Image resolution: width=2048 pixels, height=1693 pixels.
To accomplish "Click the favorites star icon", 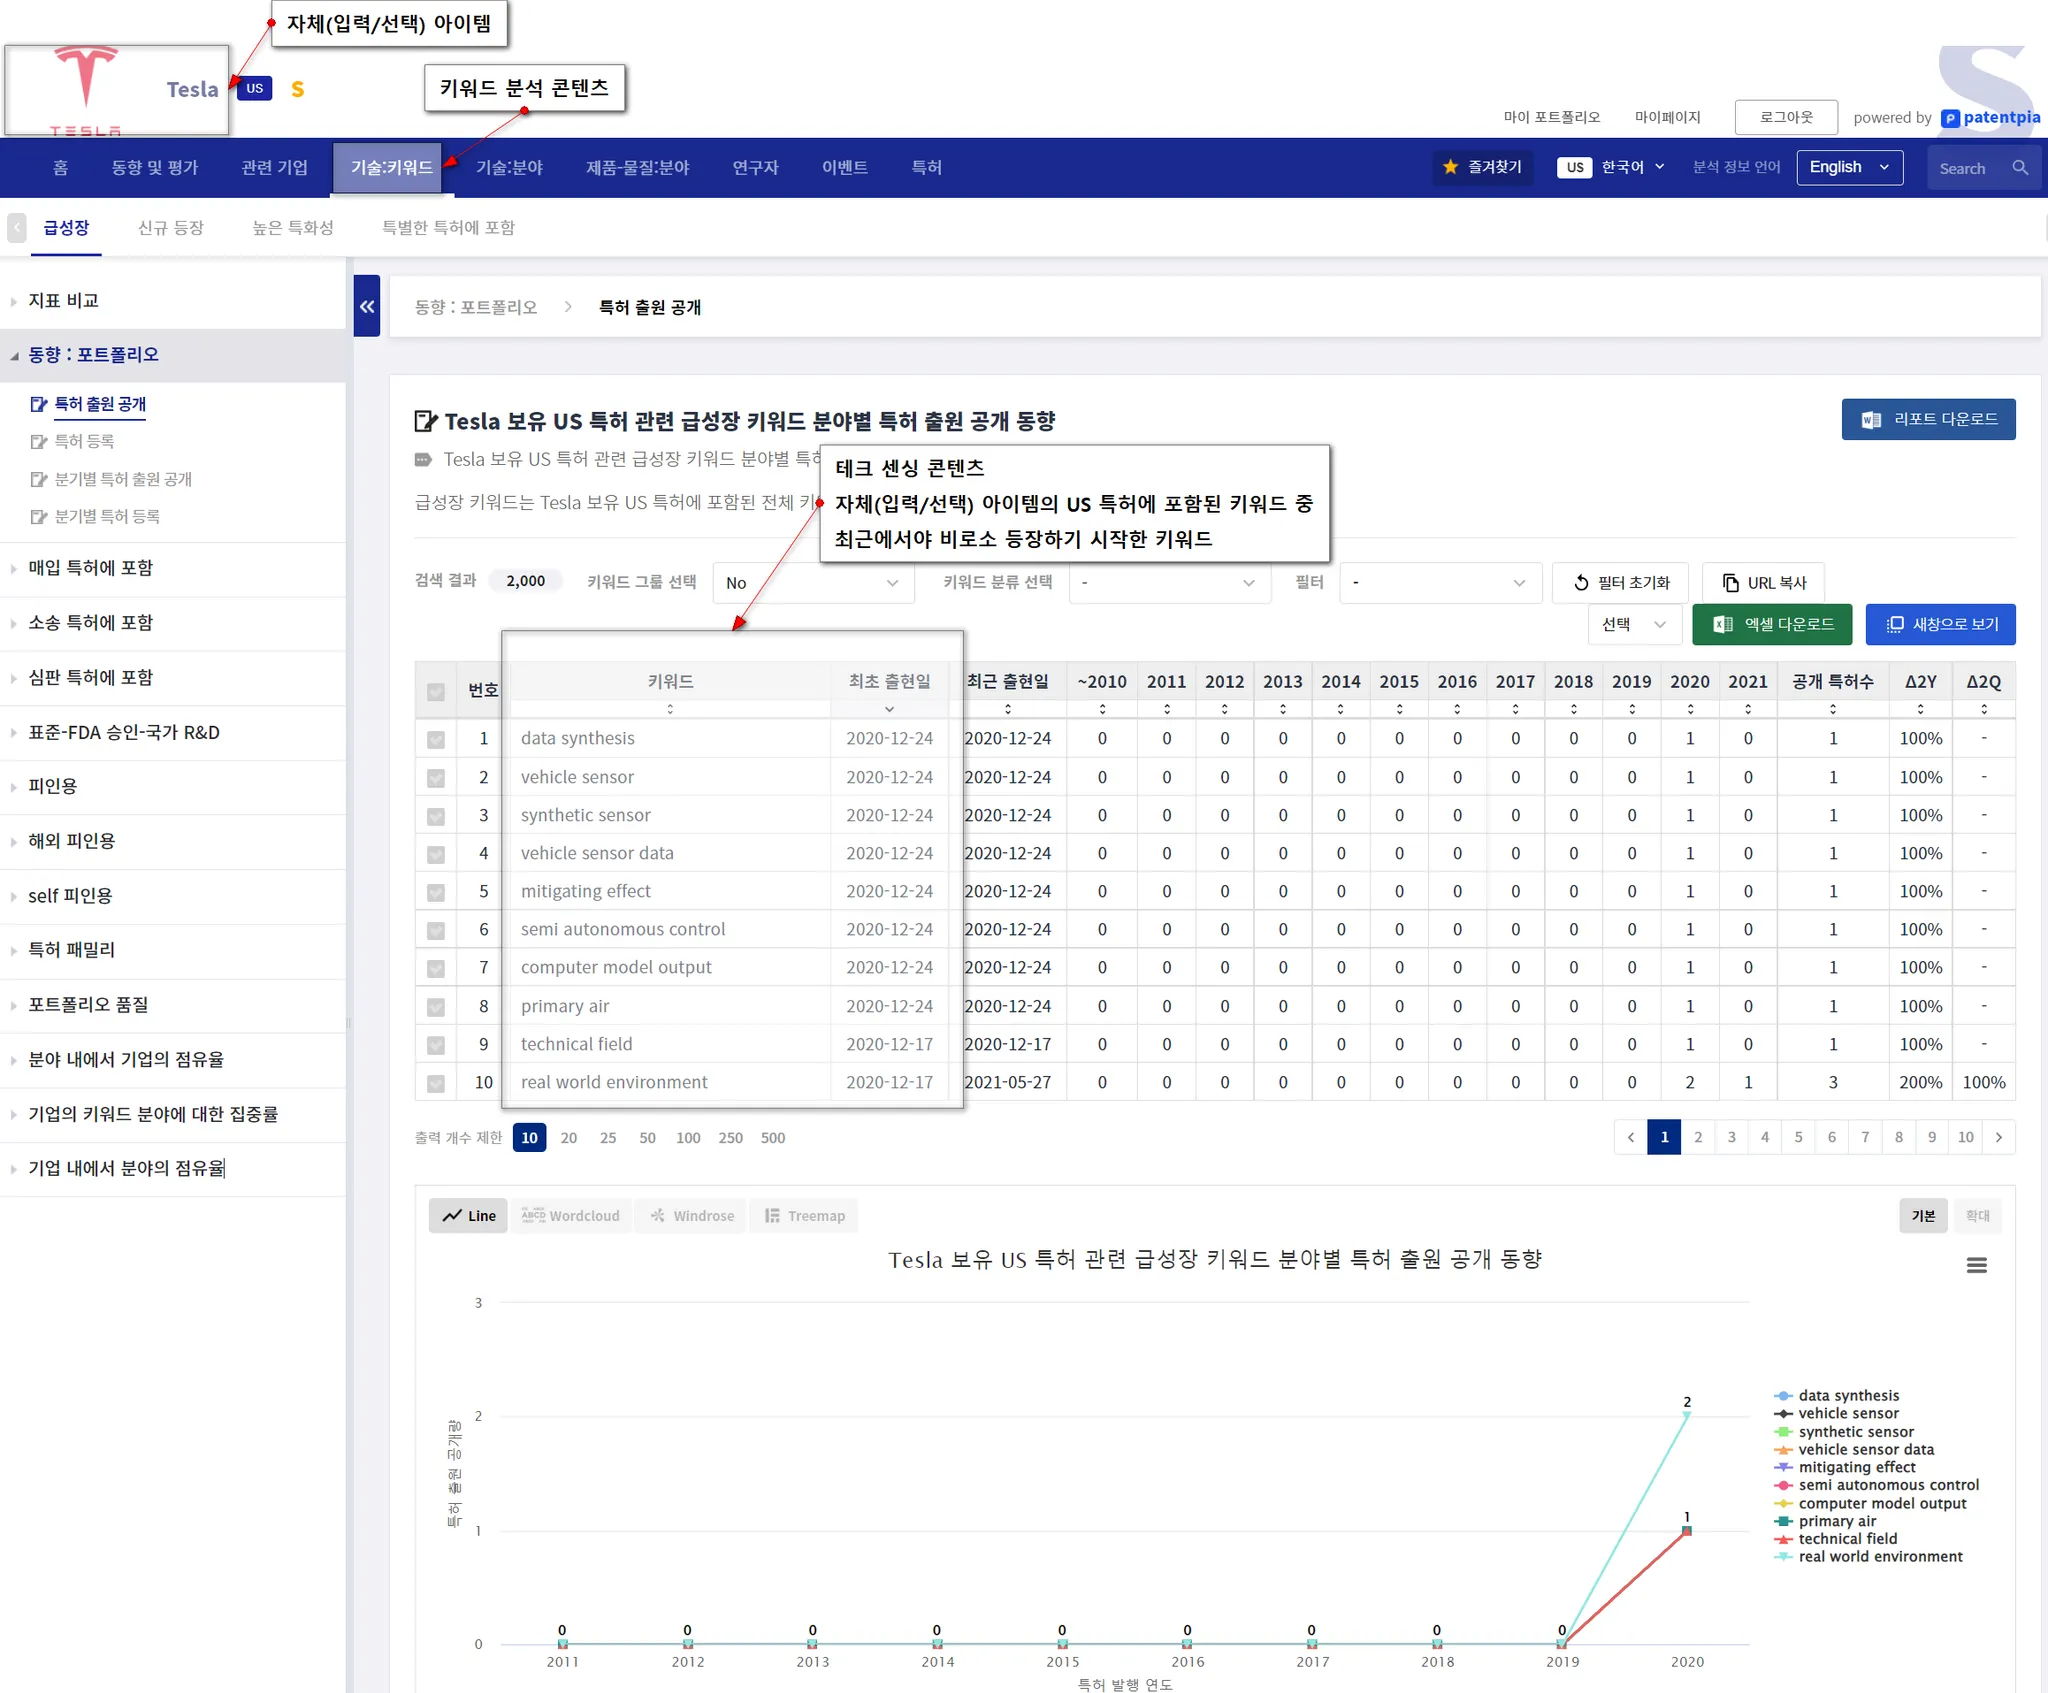I will pyautogui.click(x=1451, y=167).
